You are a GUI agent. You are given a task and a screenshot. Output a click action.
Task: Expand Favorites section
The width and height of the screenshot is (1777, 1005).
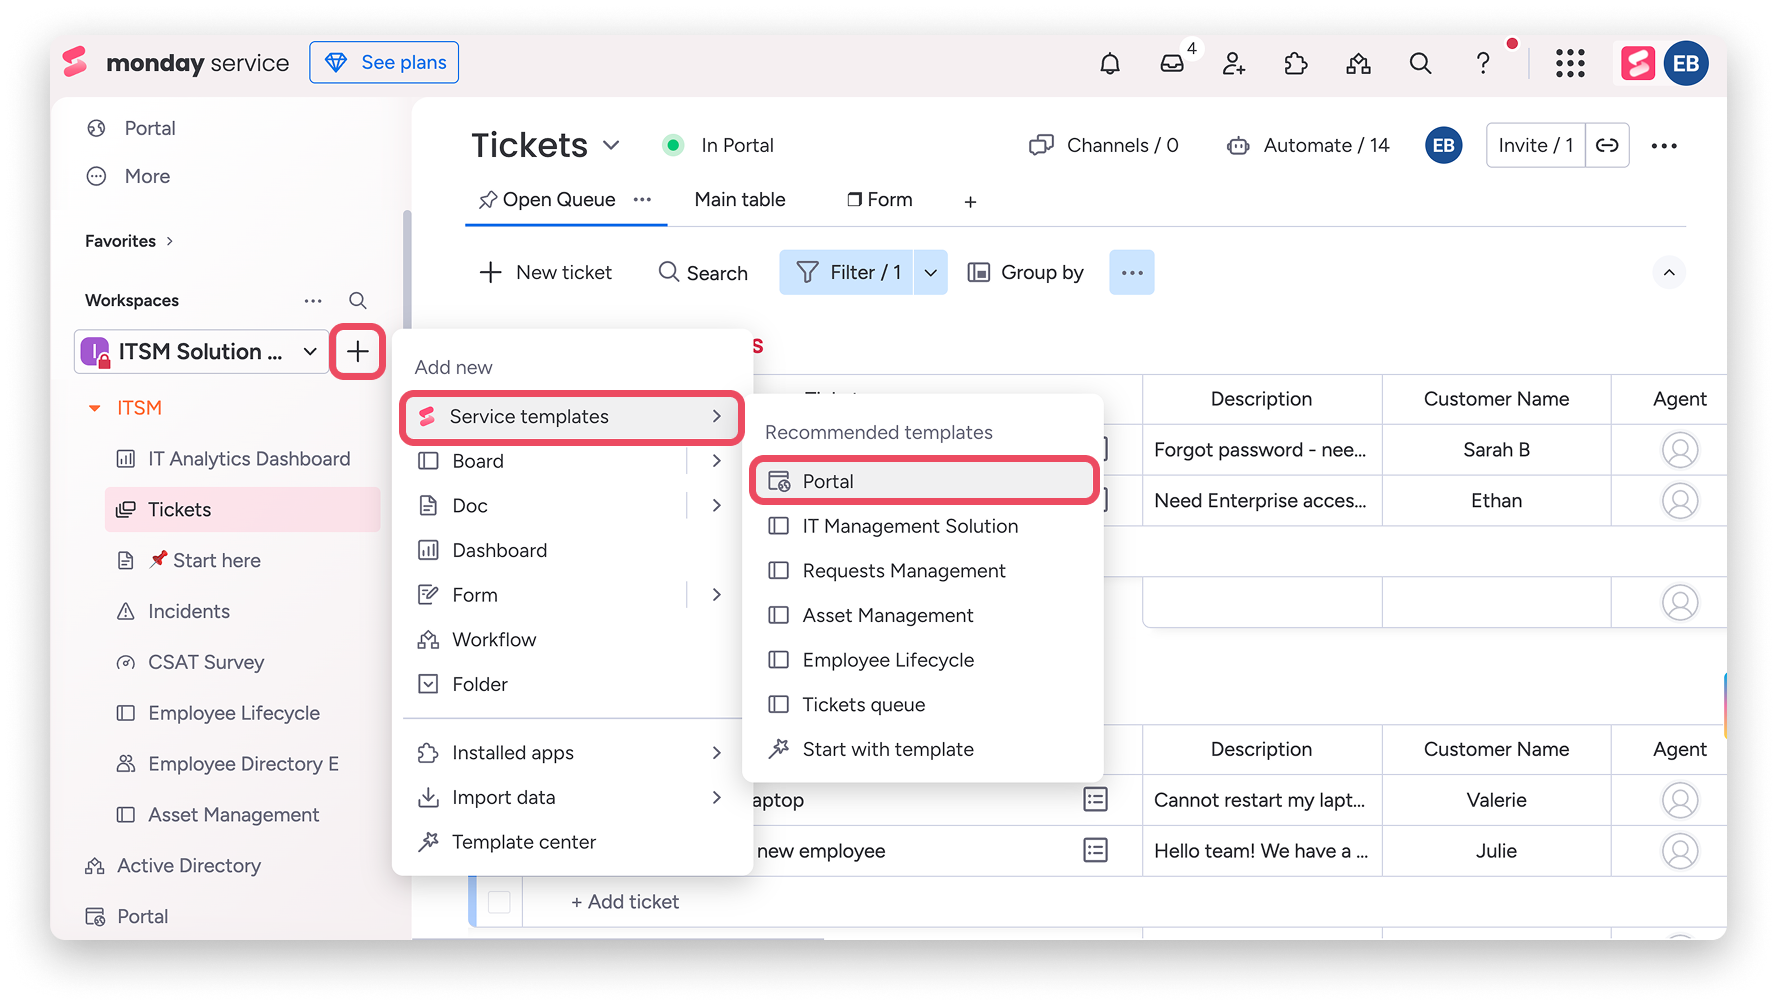click(x=170, y=241)
